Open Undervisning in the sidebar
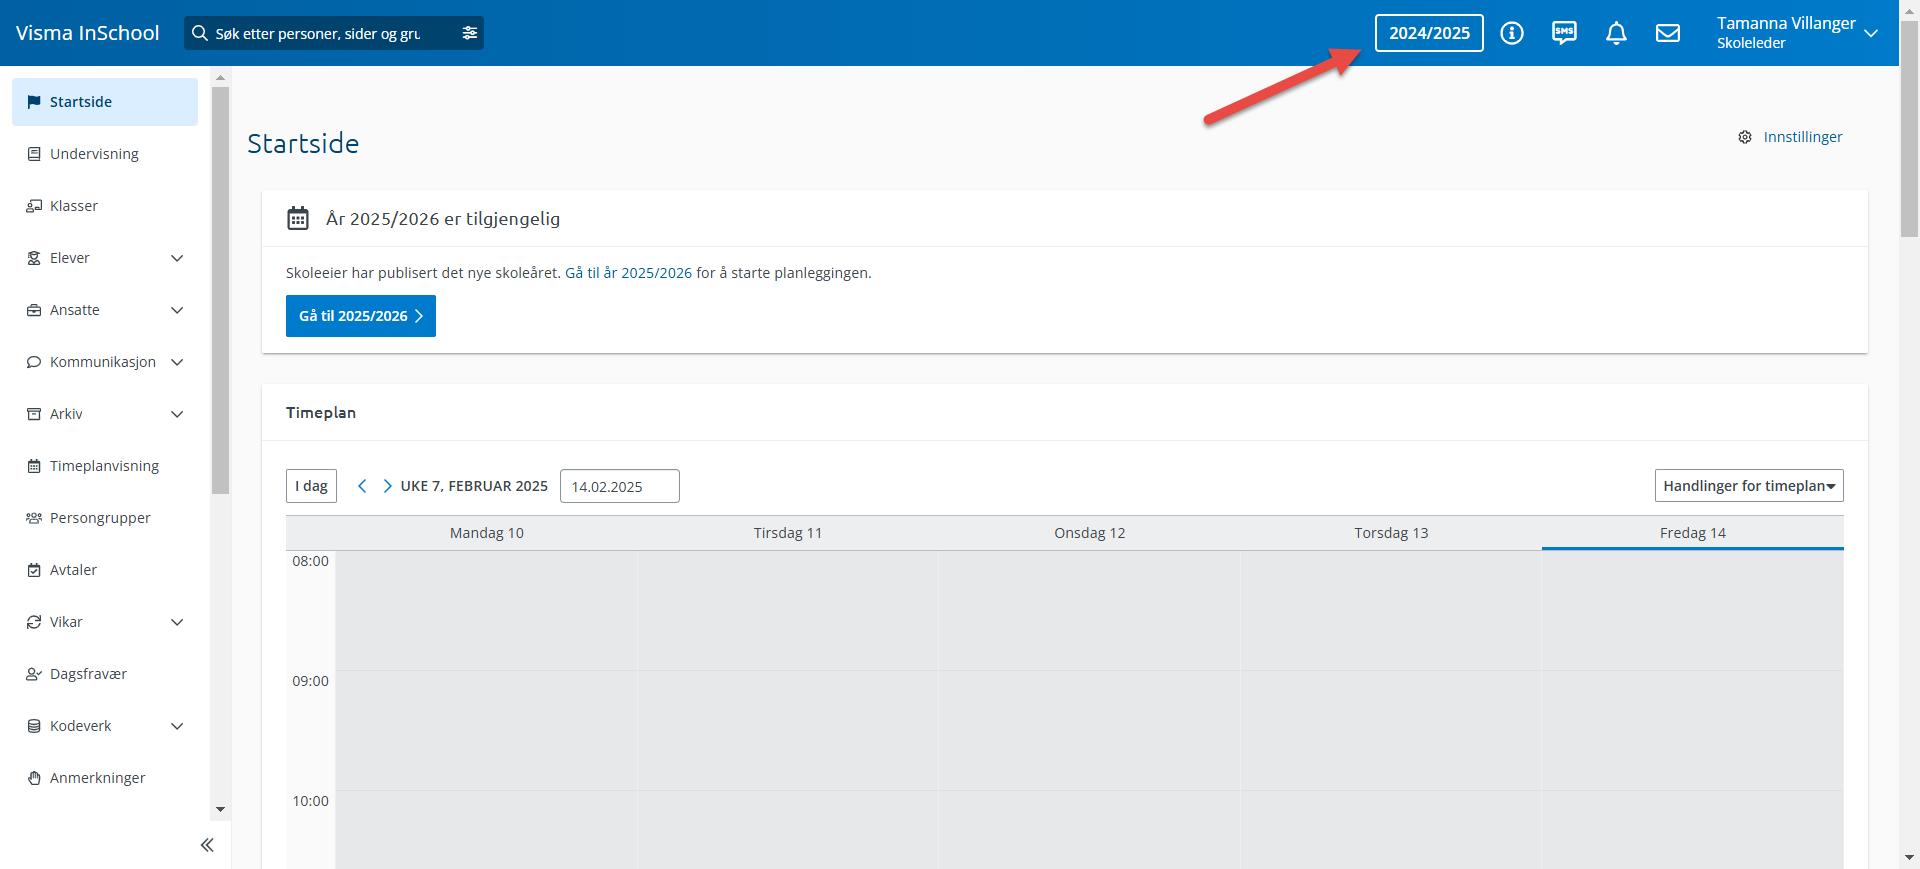 click(94, 154)
